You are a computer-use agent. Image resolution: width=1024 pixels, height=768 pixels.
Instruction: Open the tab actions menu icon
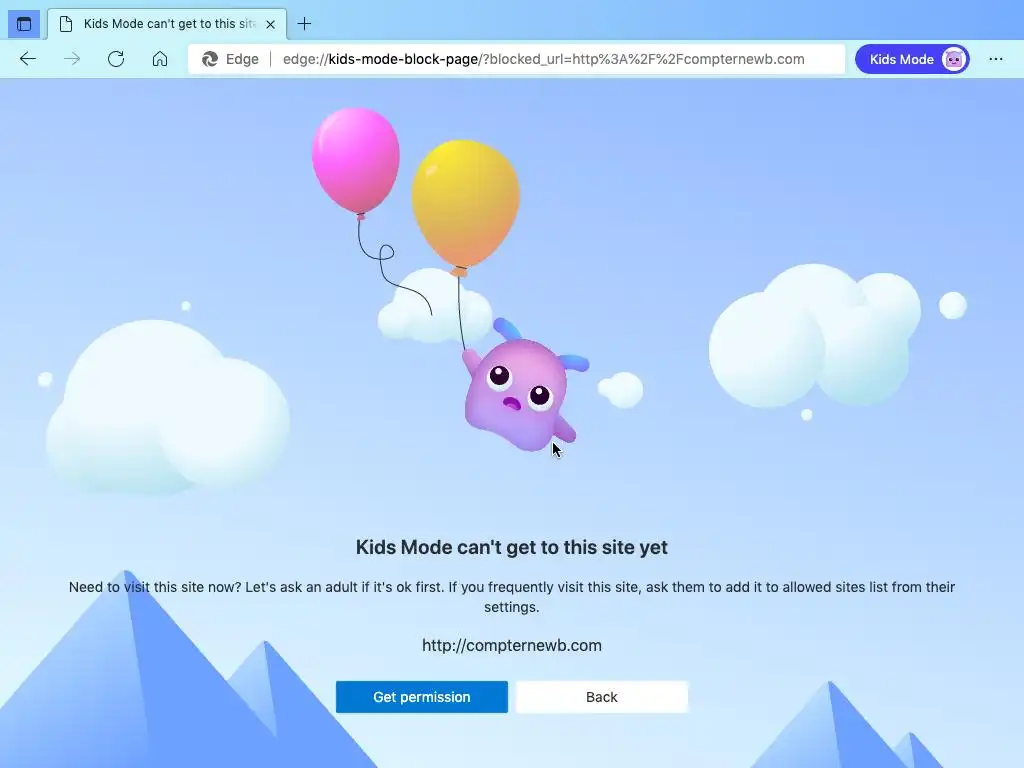pyautogui.click(x=24, y=24)
